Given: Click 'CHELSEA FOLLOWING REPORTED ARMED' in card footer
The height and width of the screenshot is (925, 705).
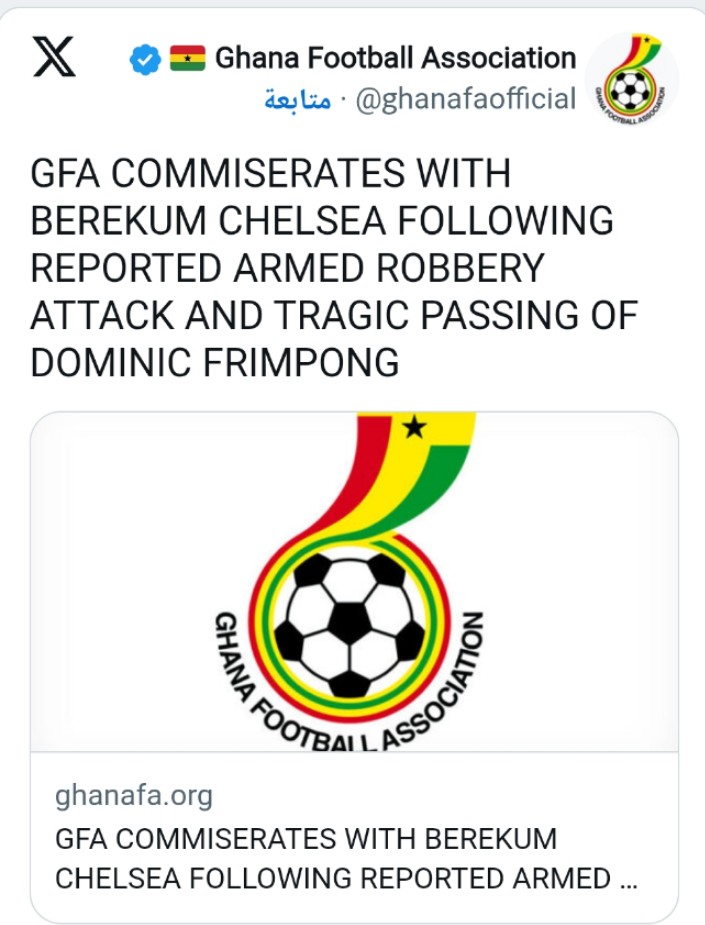Looking at the screenshot, I should tap(332, 879).
